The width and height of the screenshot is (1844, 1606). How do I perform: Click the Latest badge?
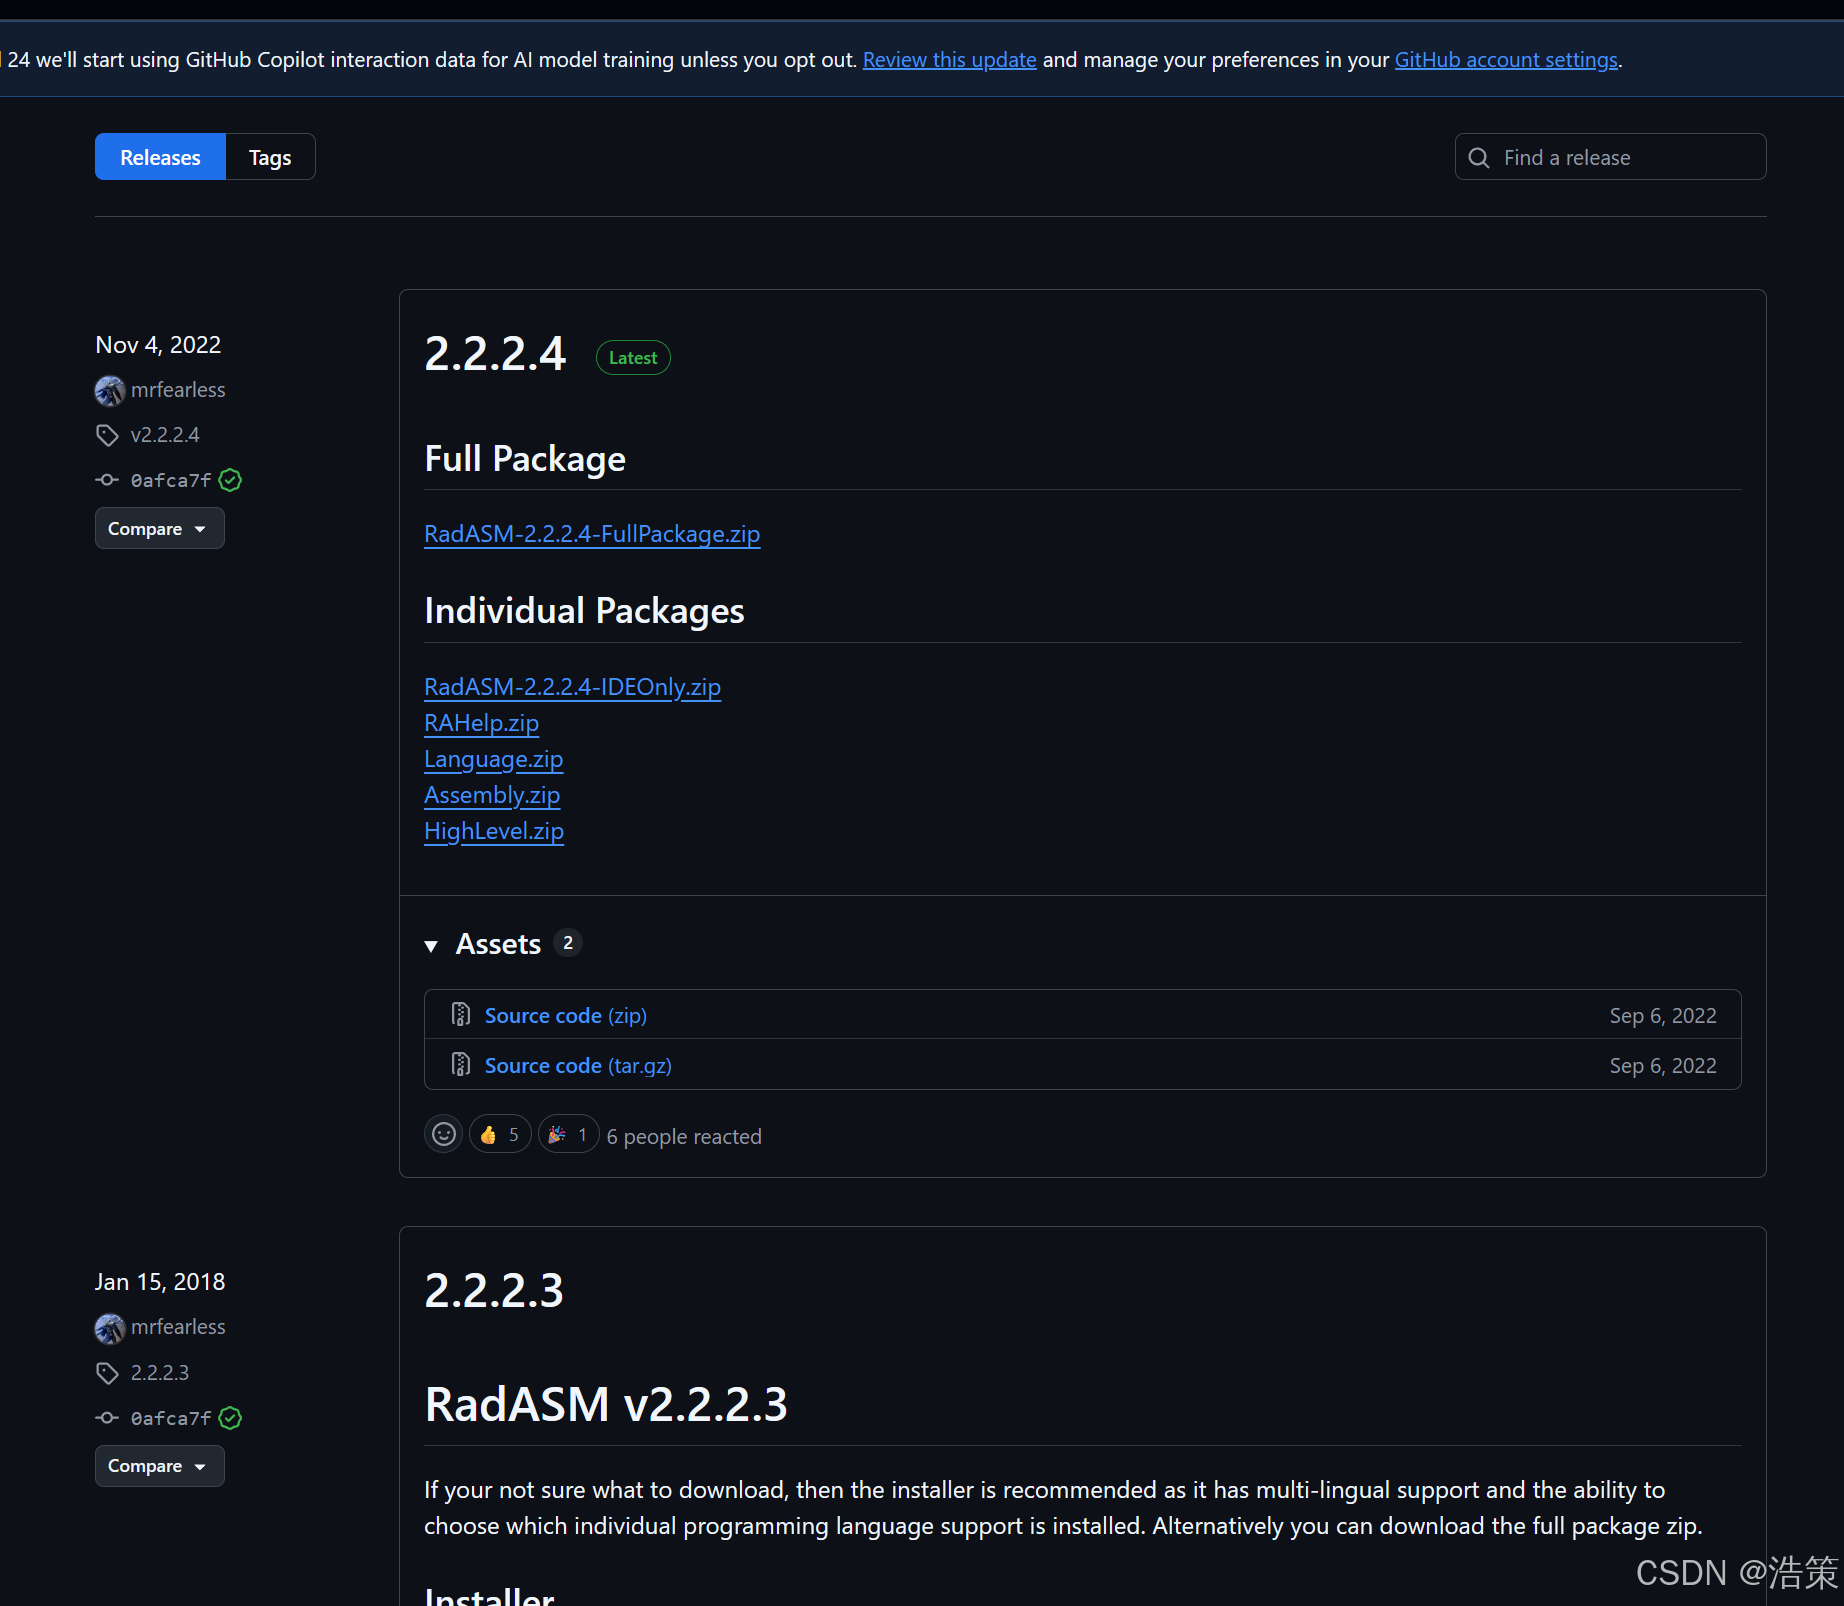tap(633, 357)
